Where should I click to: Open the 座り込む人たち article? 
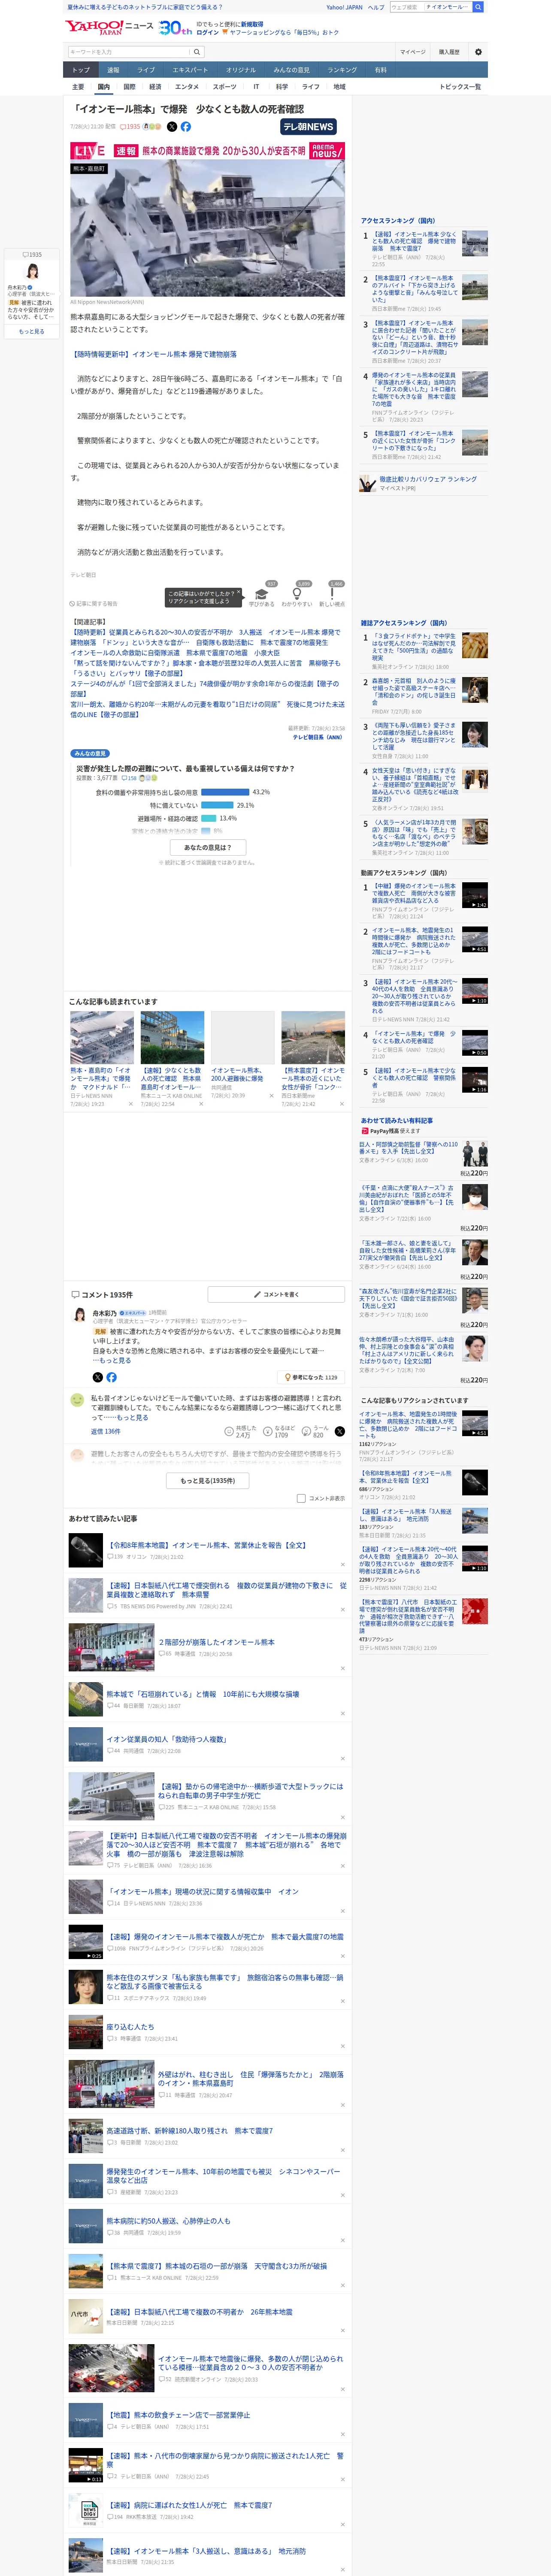(130, 2027)
